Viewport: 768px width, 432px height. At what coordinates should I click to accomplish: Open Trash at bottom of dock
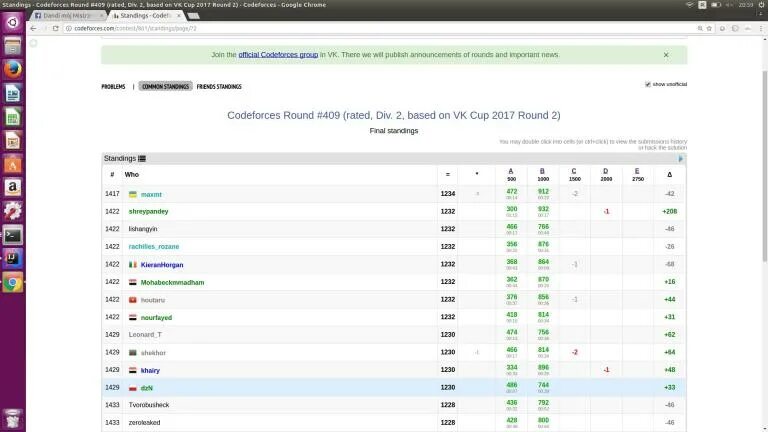pyautogui.click(x=13, y=419)
